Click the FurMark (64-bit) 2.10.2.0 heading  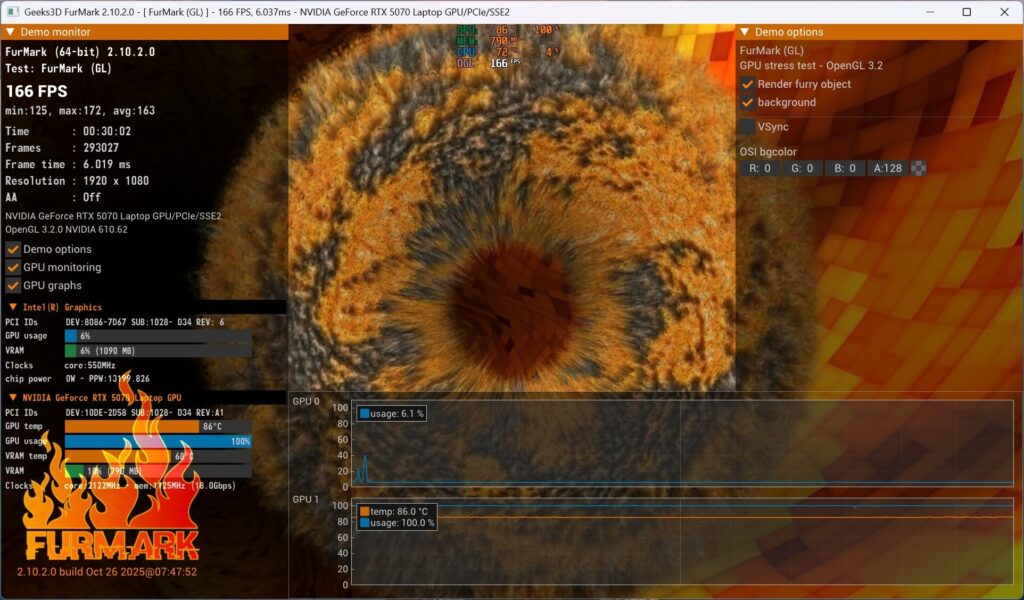pyautogui.click(x=80, y=52)
